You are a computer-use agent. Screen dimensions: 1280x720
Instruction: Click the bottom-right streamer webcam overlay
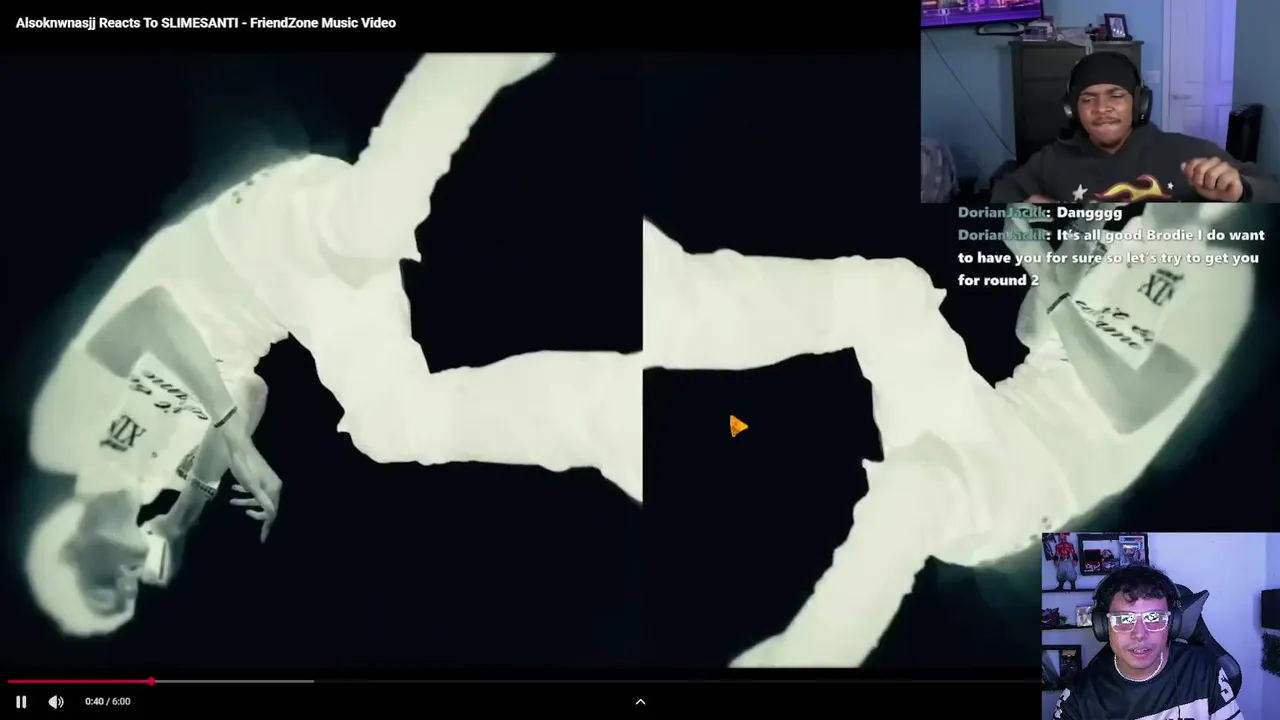click(x=1160, y=626)
